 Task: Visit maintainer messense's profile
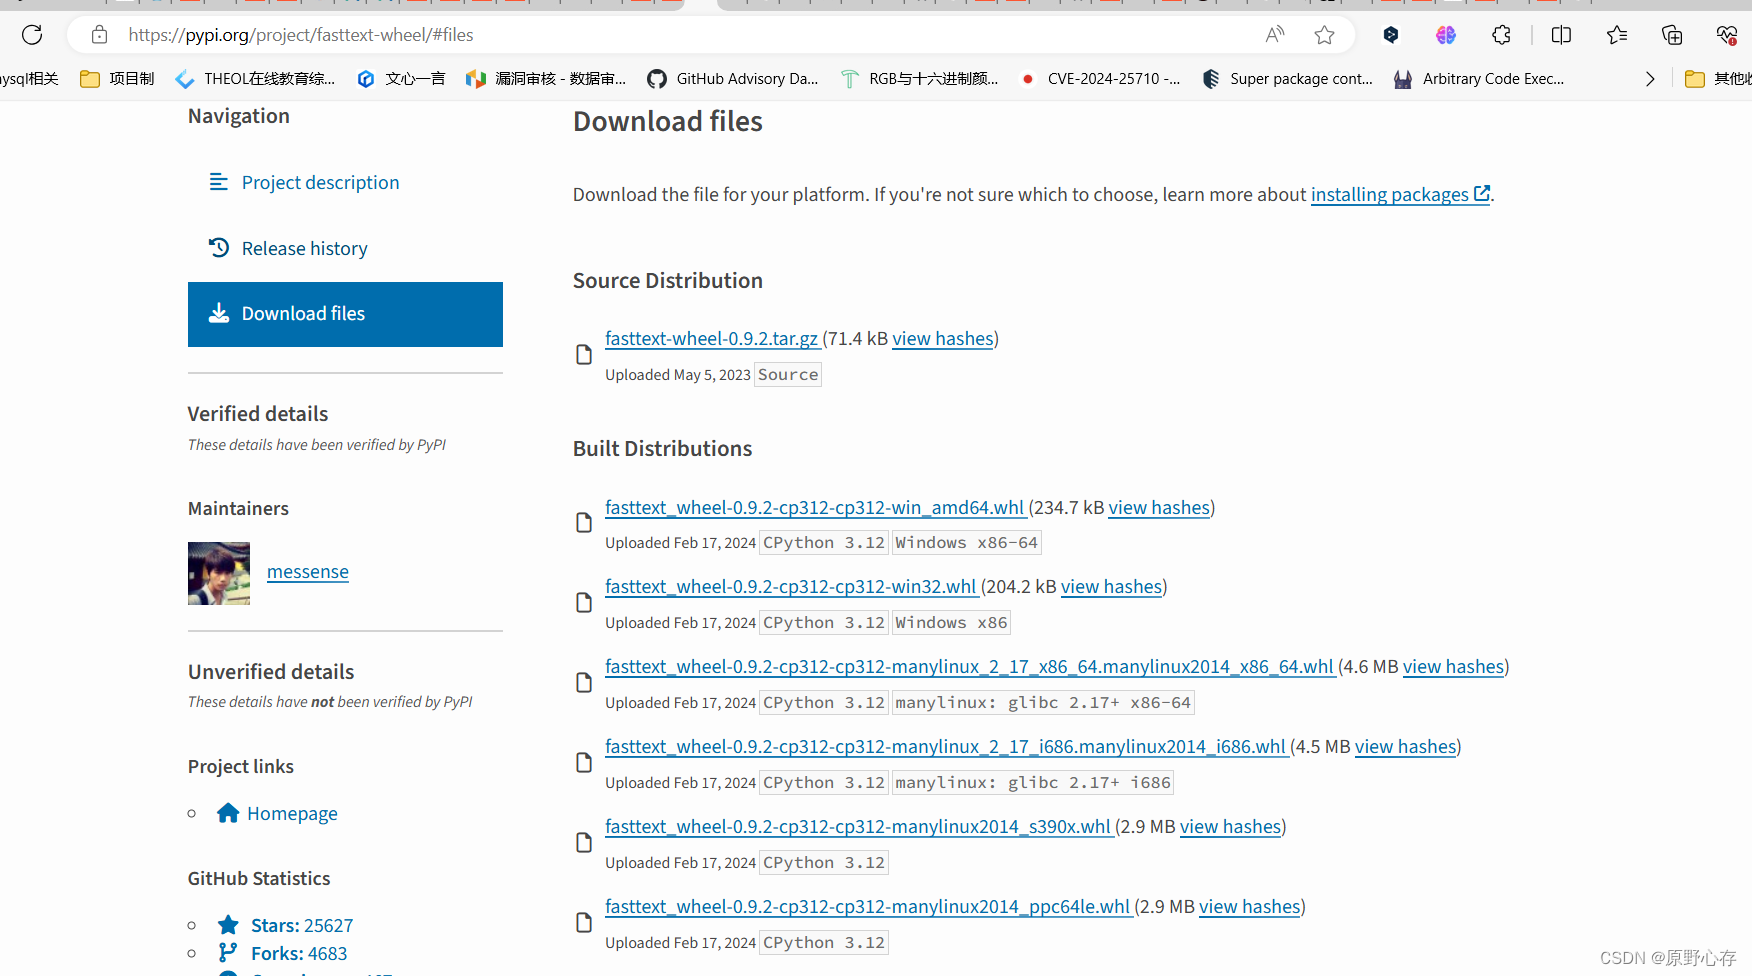(x=307, y=571)
